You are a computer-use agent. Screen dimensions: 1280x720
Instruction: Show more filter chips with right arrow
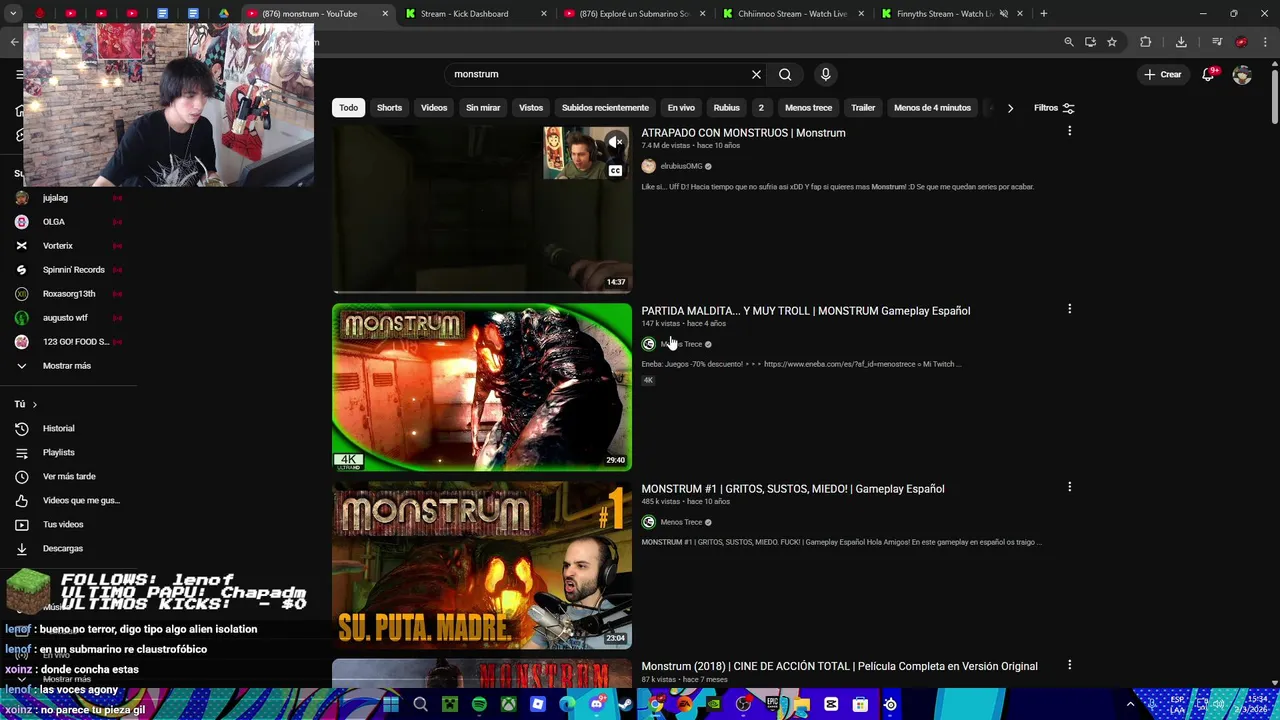(1010, 108)
